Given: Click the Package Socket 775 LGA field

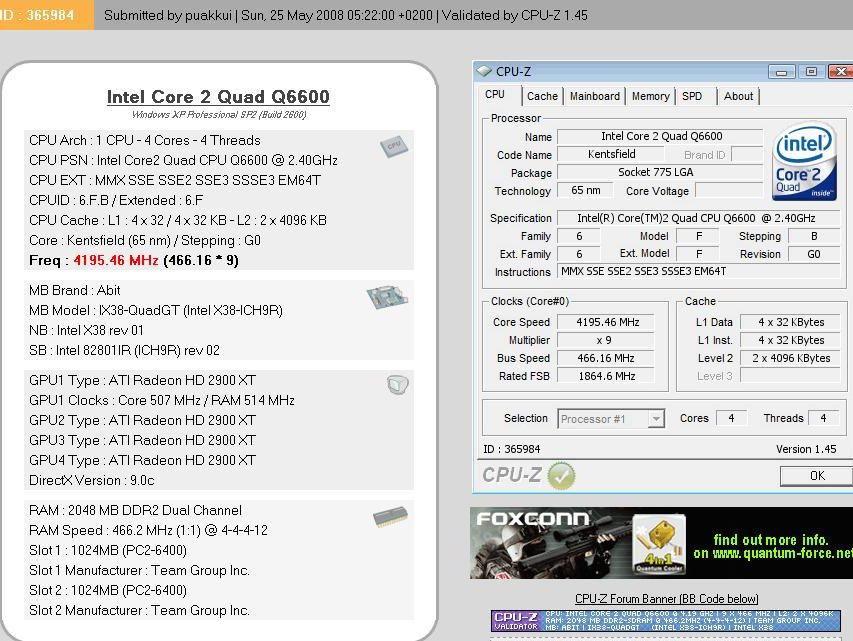Looking at the screenshot, I should click(x=661, y=172).
